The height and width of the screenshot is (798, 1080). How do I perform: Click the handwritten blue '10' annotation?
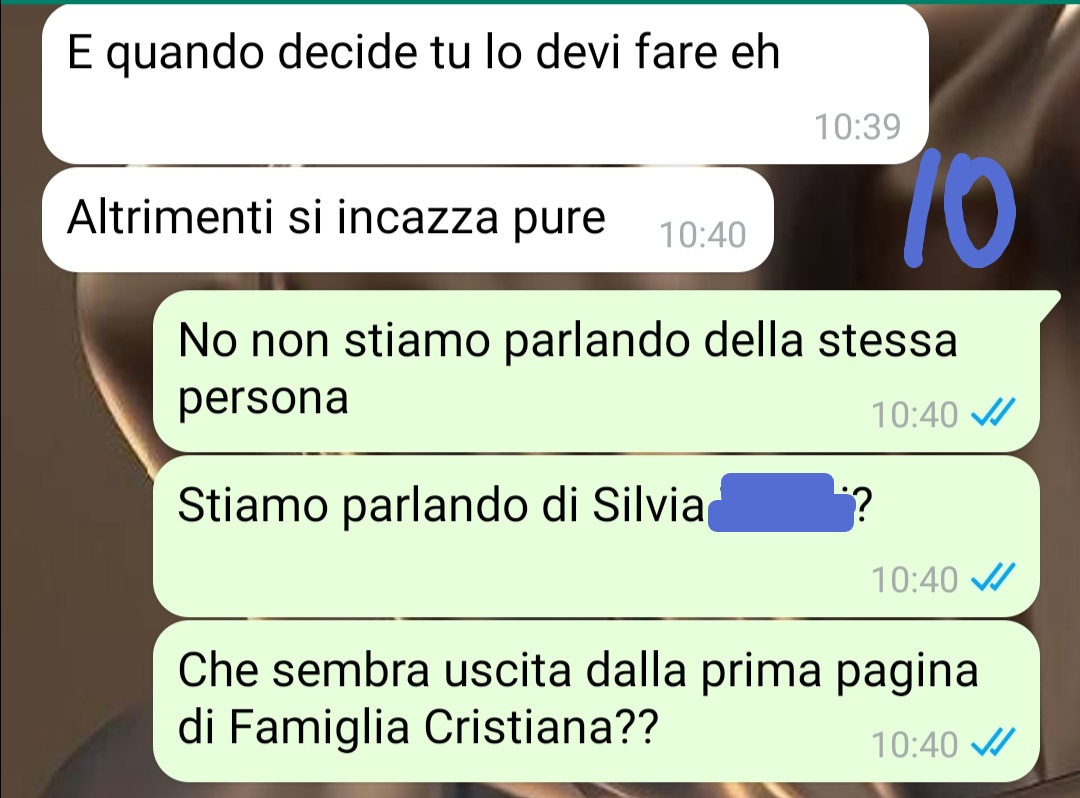click(959, 209)
